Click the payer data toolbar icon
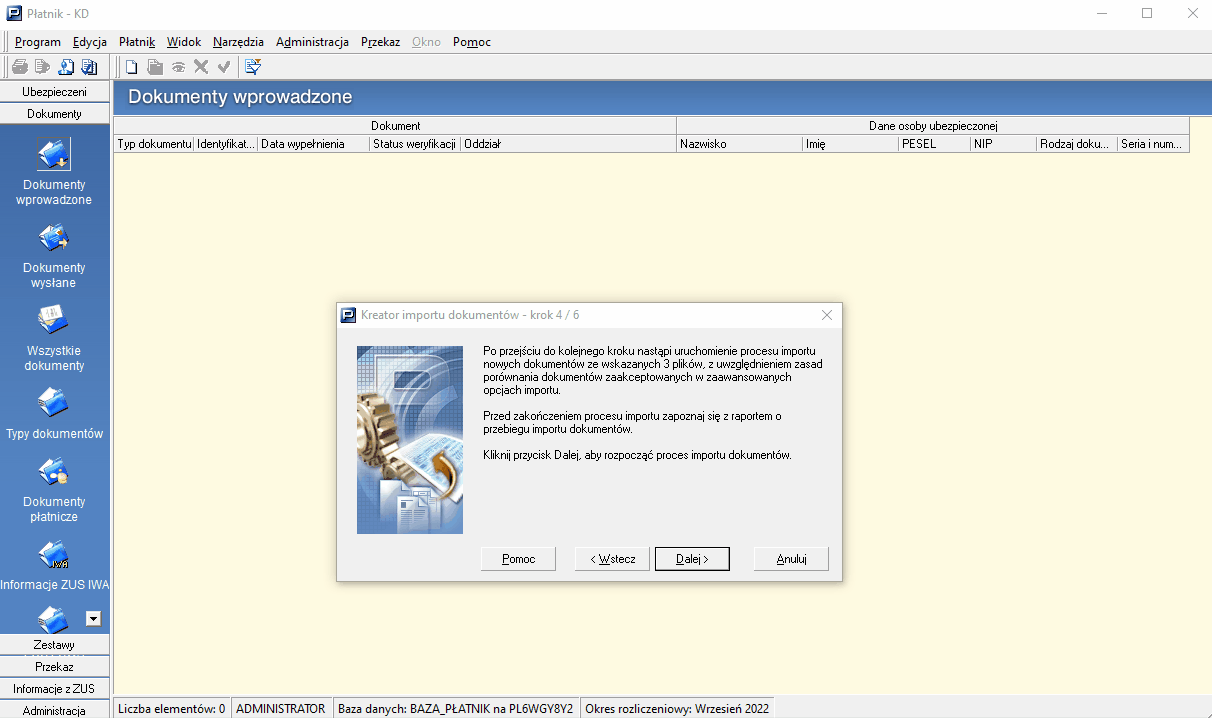Screen dimensions: 1212x718 [66, 67]
